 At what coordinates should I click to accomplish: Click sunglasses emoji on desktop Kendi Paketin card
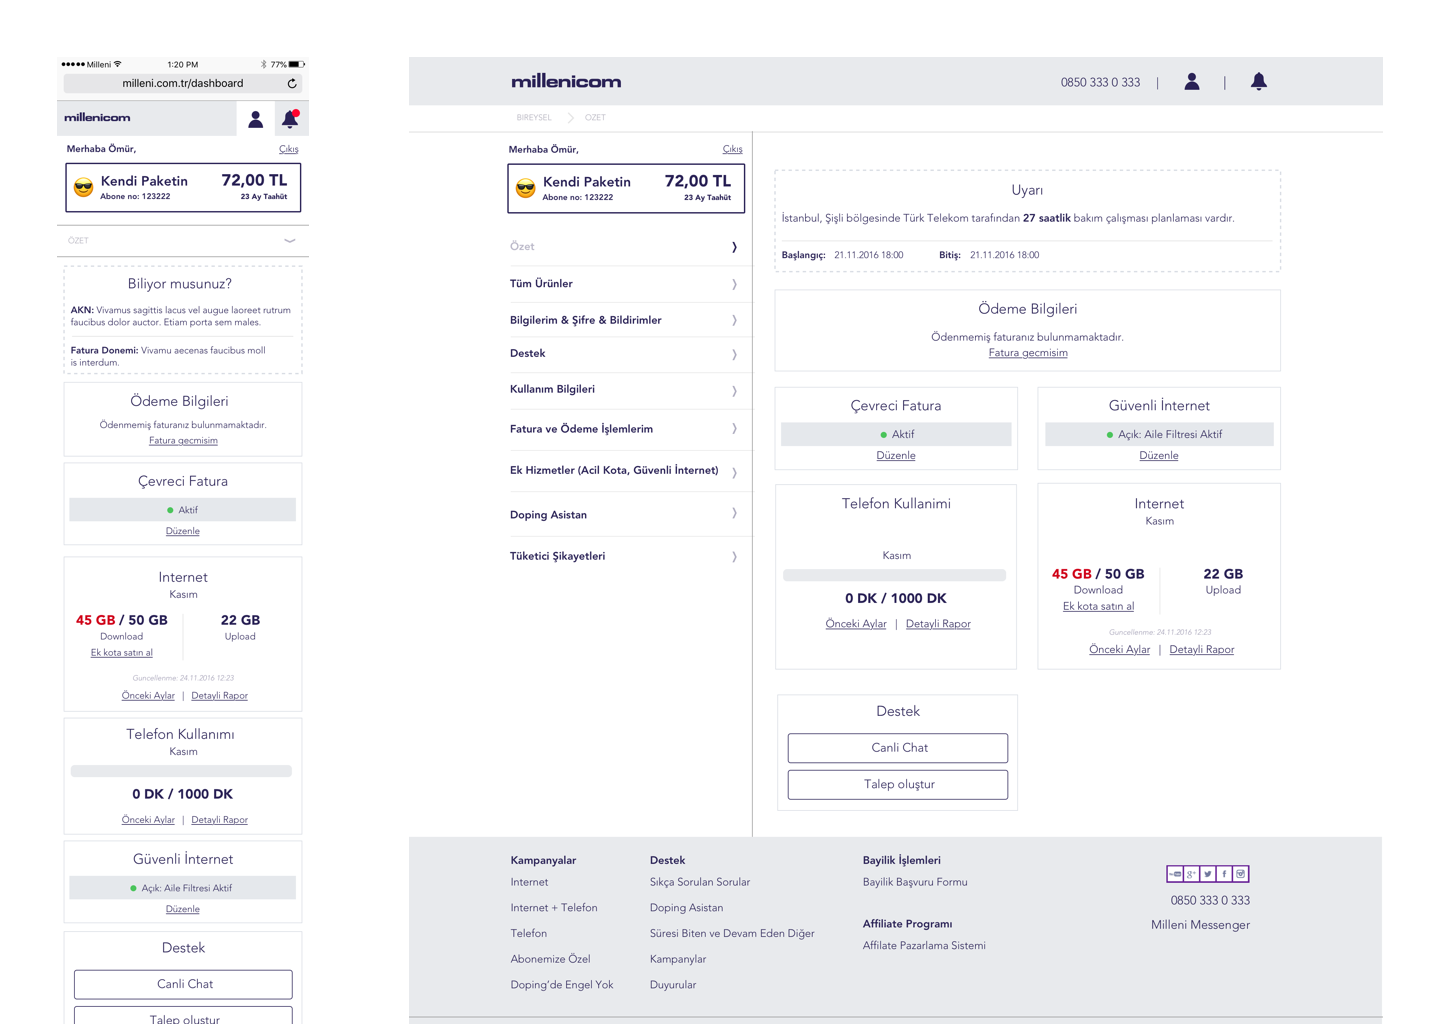tap(525, 188)
